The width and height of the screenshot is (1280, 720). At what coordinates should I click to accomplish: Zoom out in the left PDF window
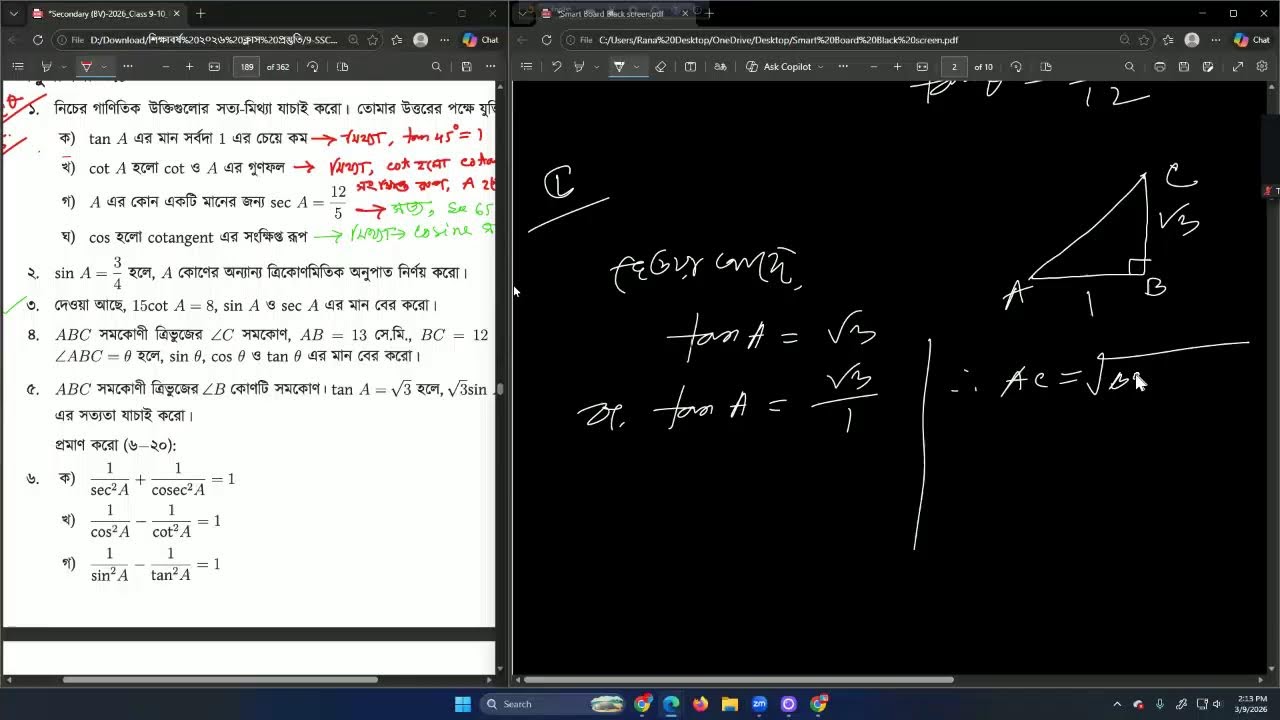(166, 66)
